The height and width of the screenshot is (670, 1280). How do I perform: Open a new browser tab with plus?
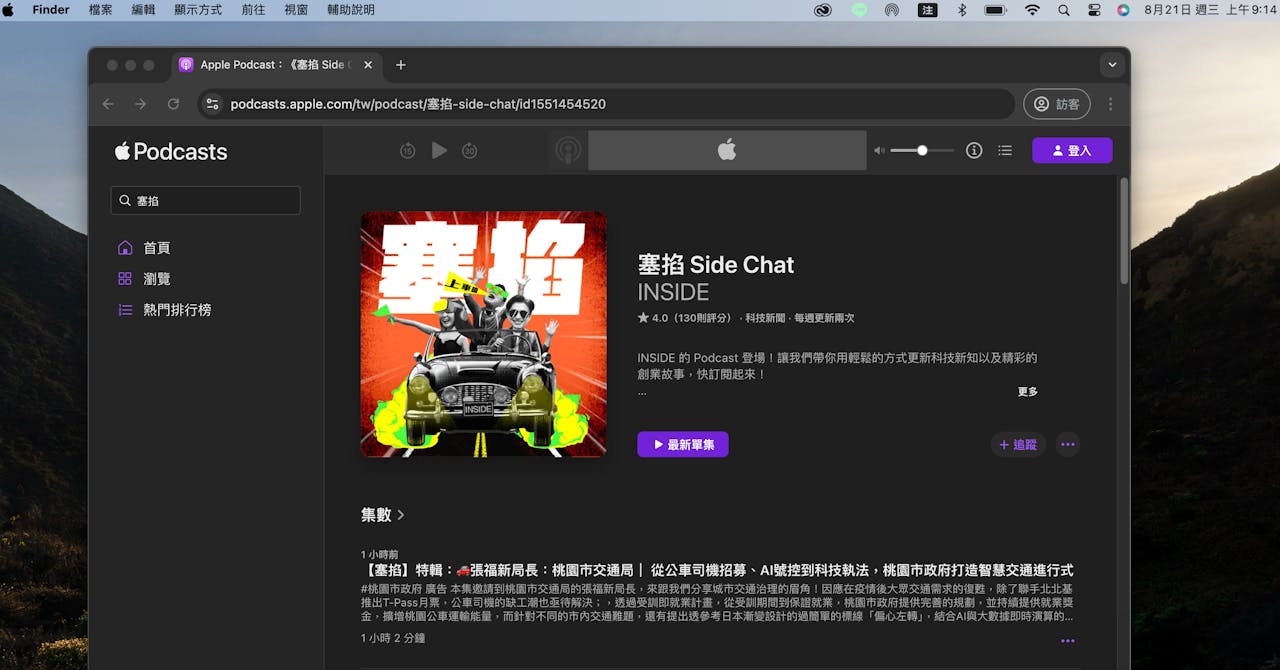tap(400, 65)
